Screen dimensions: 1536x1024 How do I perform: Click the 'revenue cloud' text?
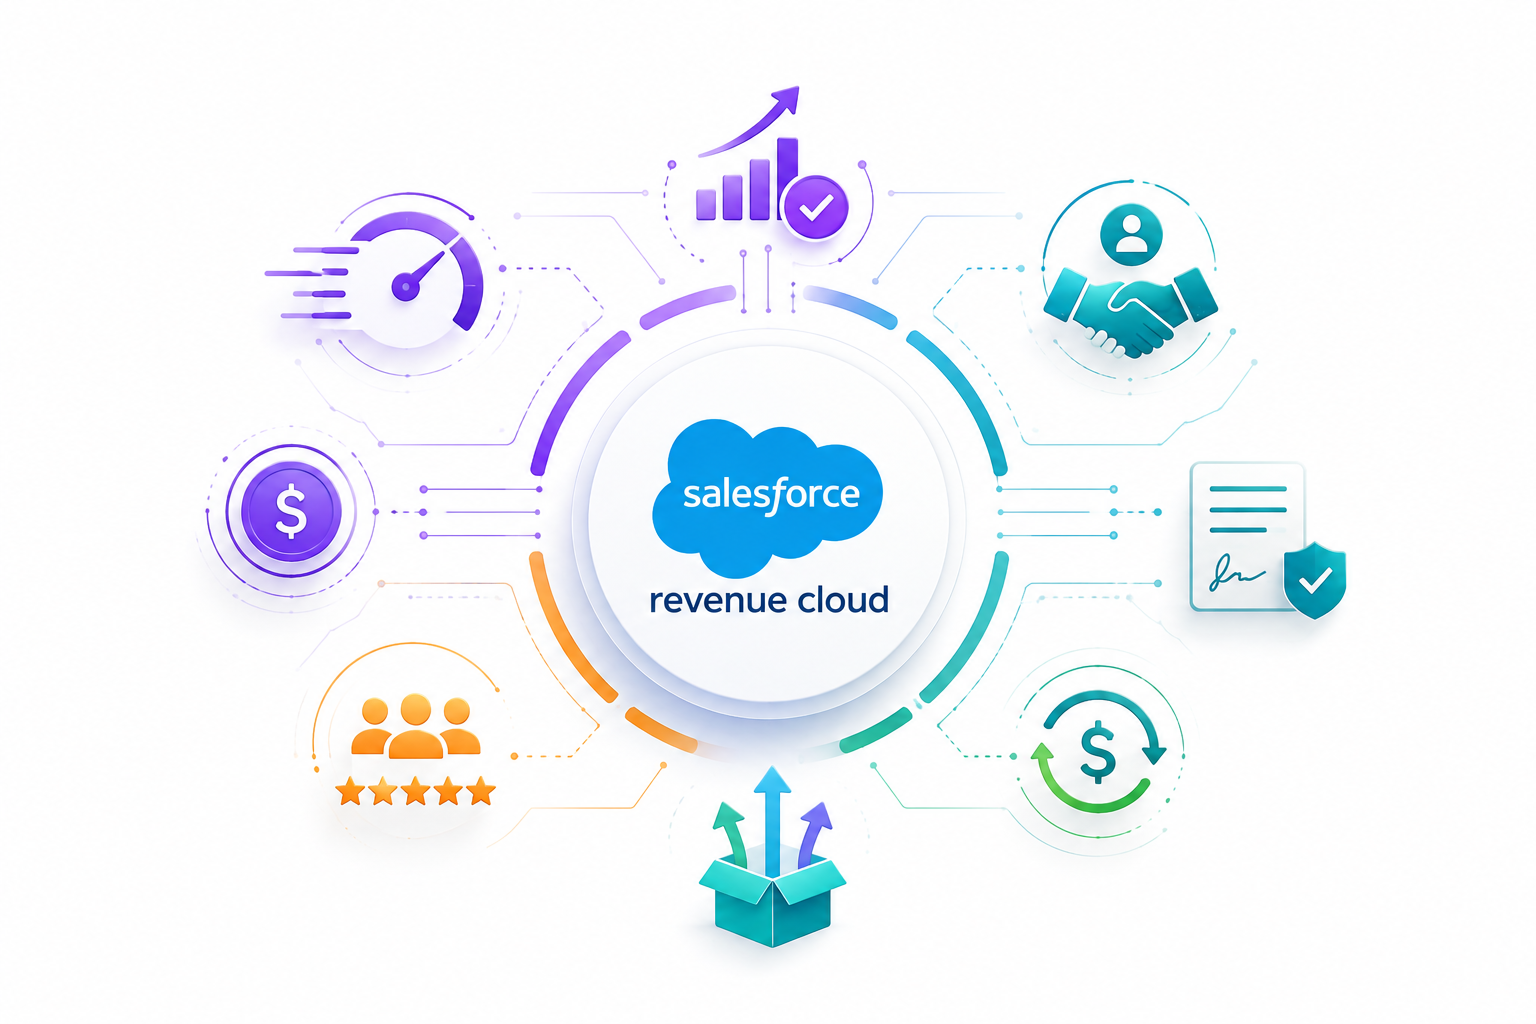[768, 600]
